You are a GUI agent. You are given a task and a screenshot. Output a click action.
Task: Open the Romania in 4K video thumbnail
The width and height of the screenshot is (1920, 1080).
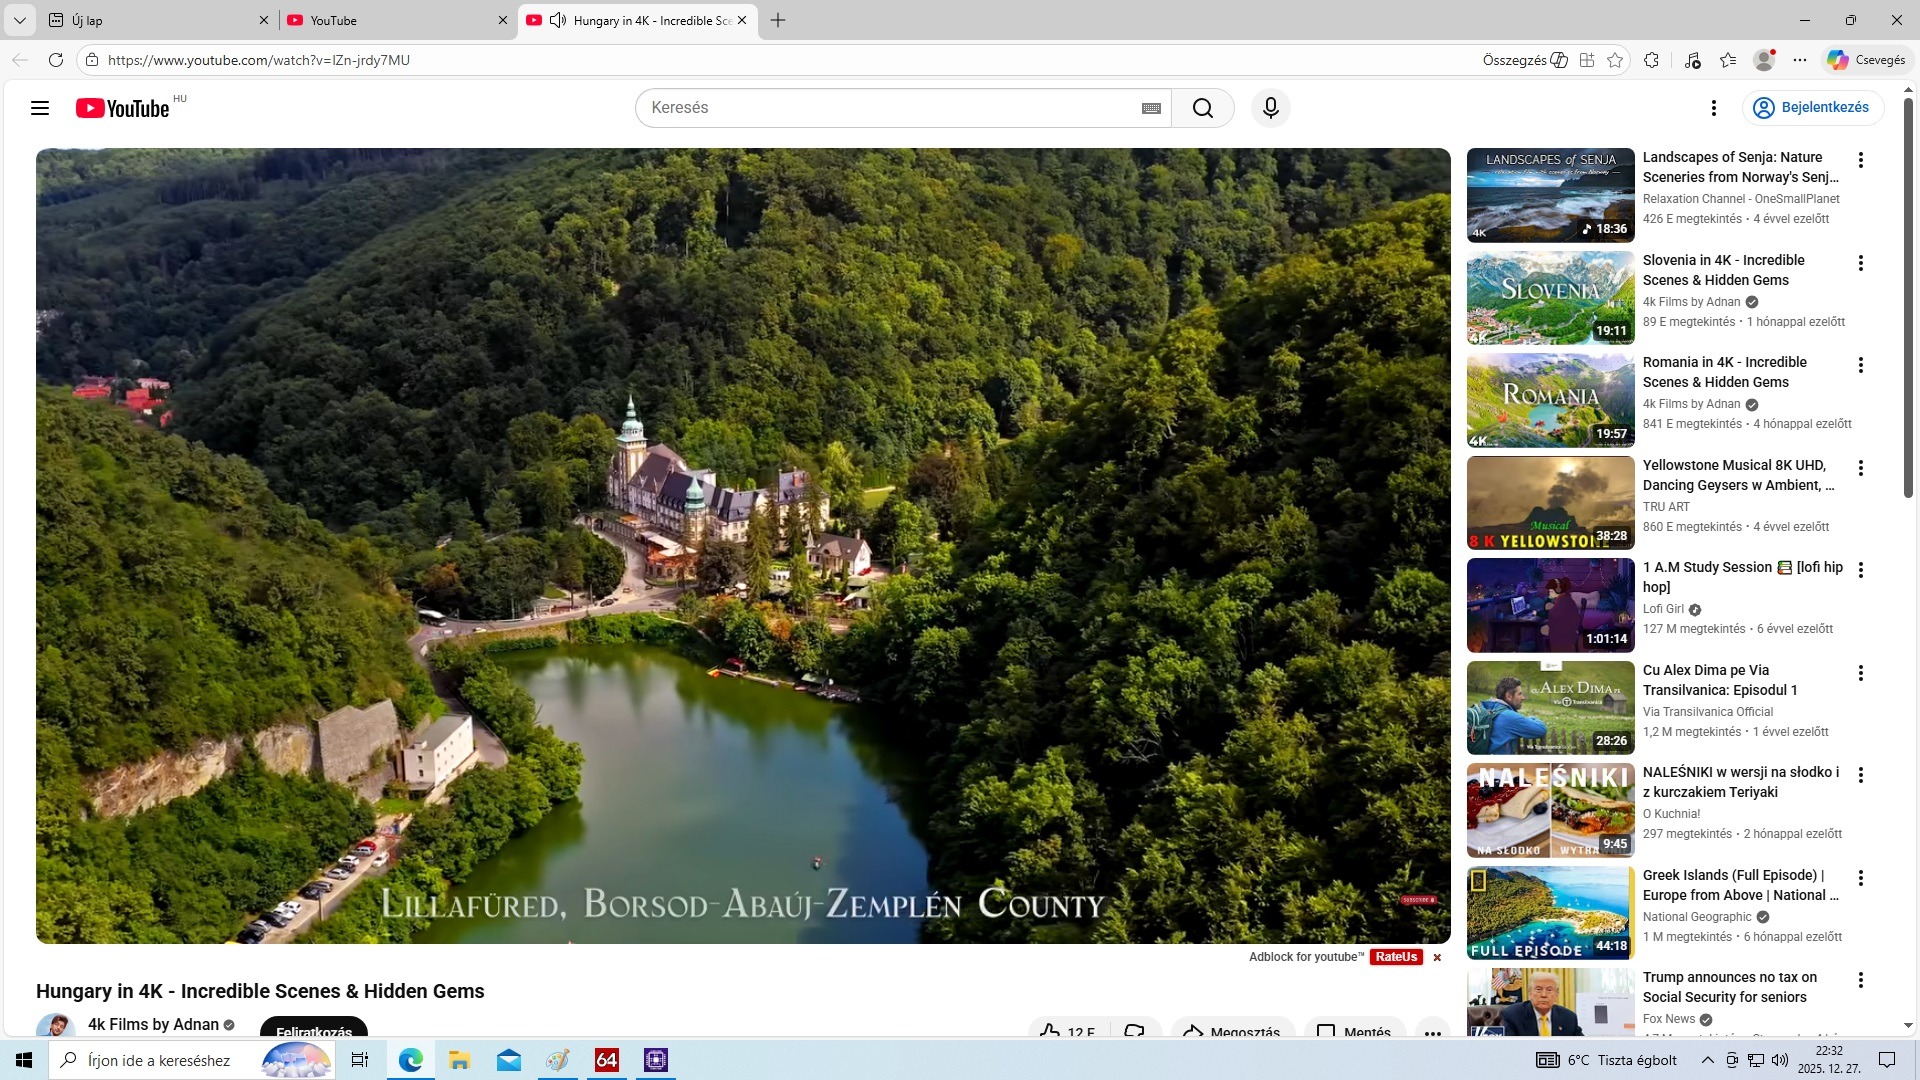pyautogui.click(x=1550, y=400)
